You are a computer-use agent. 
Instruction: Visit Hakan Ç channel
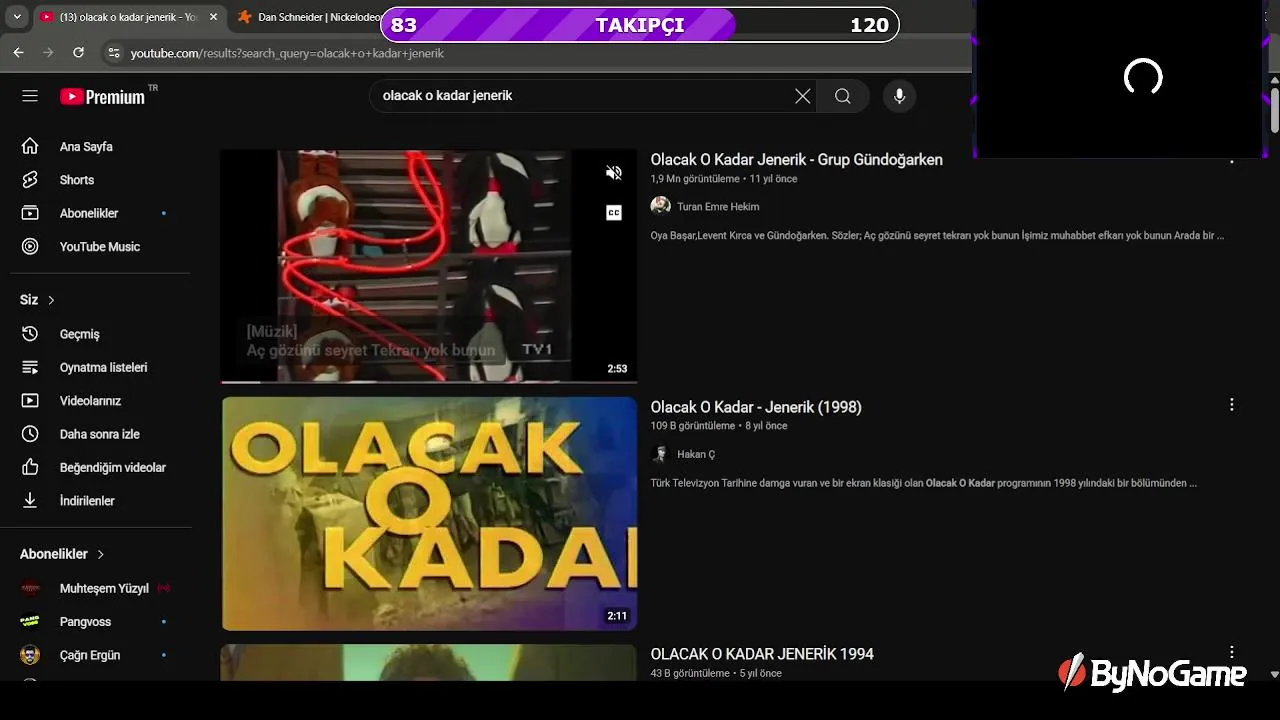click(x=696, y=454)
